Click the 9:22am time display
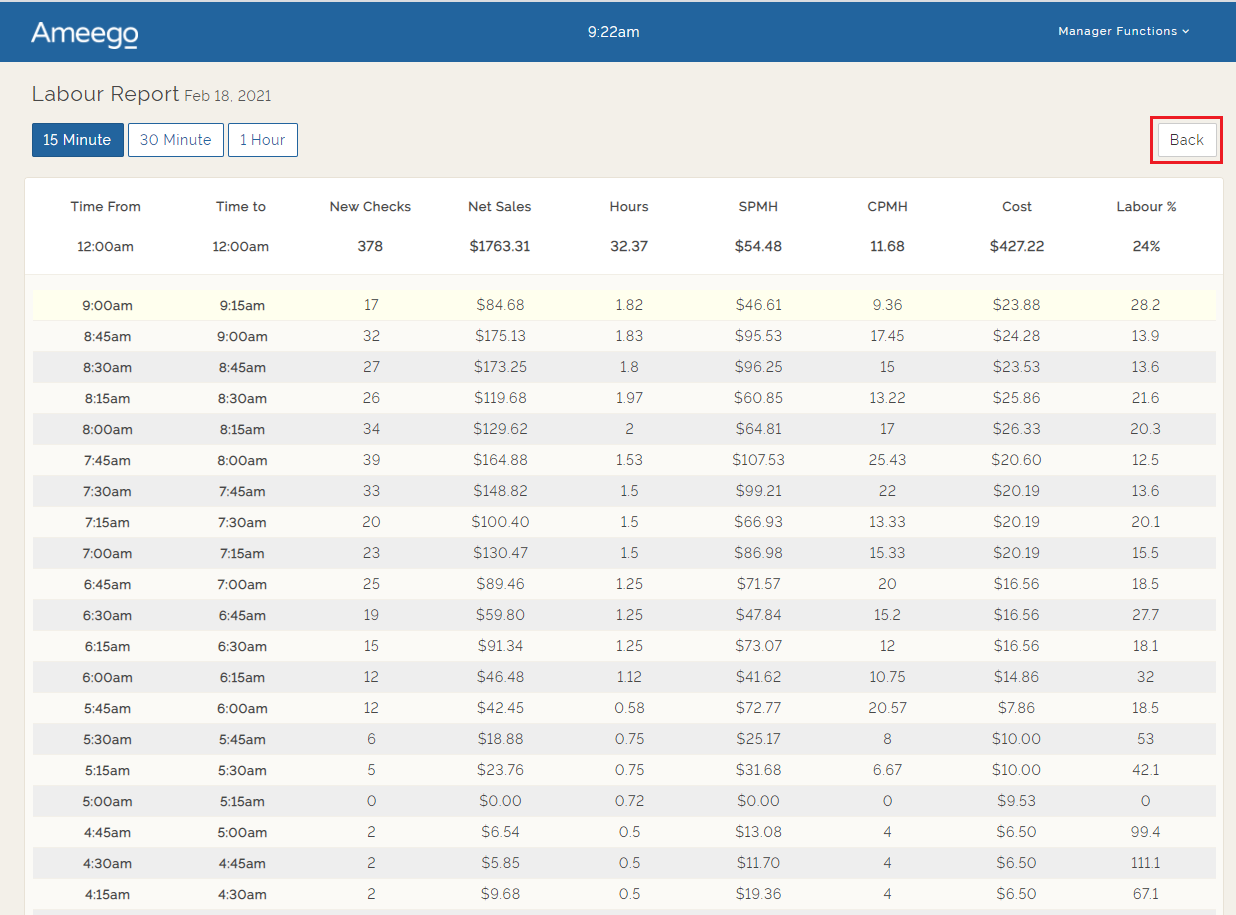The image size is (1236, 915). [613, 31]
